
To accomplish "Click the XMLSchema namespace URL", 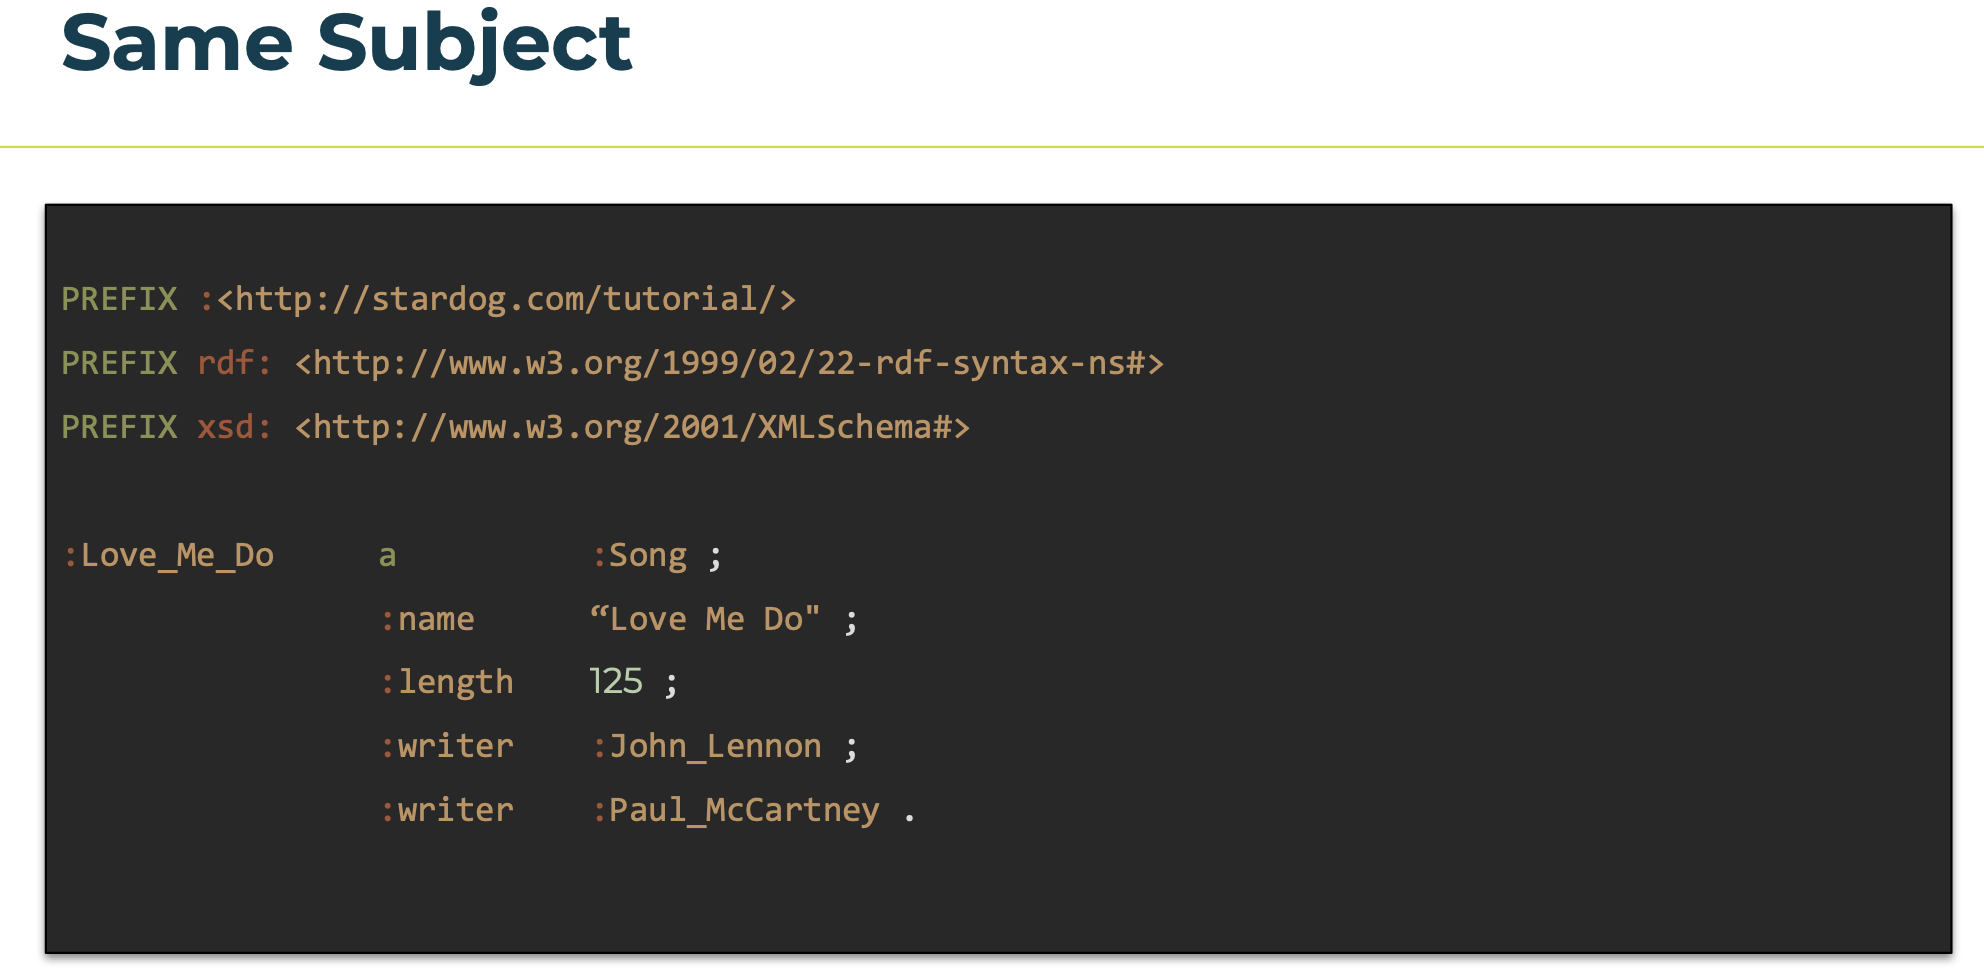I will [632, 427].
